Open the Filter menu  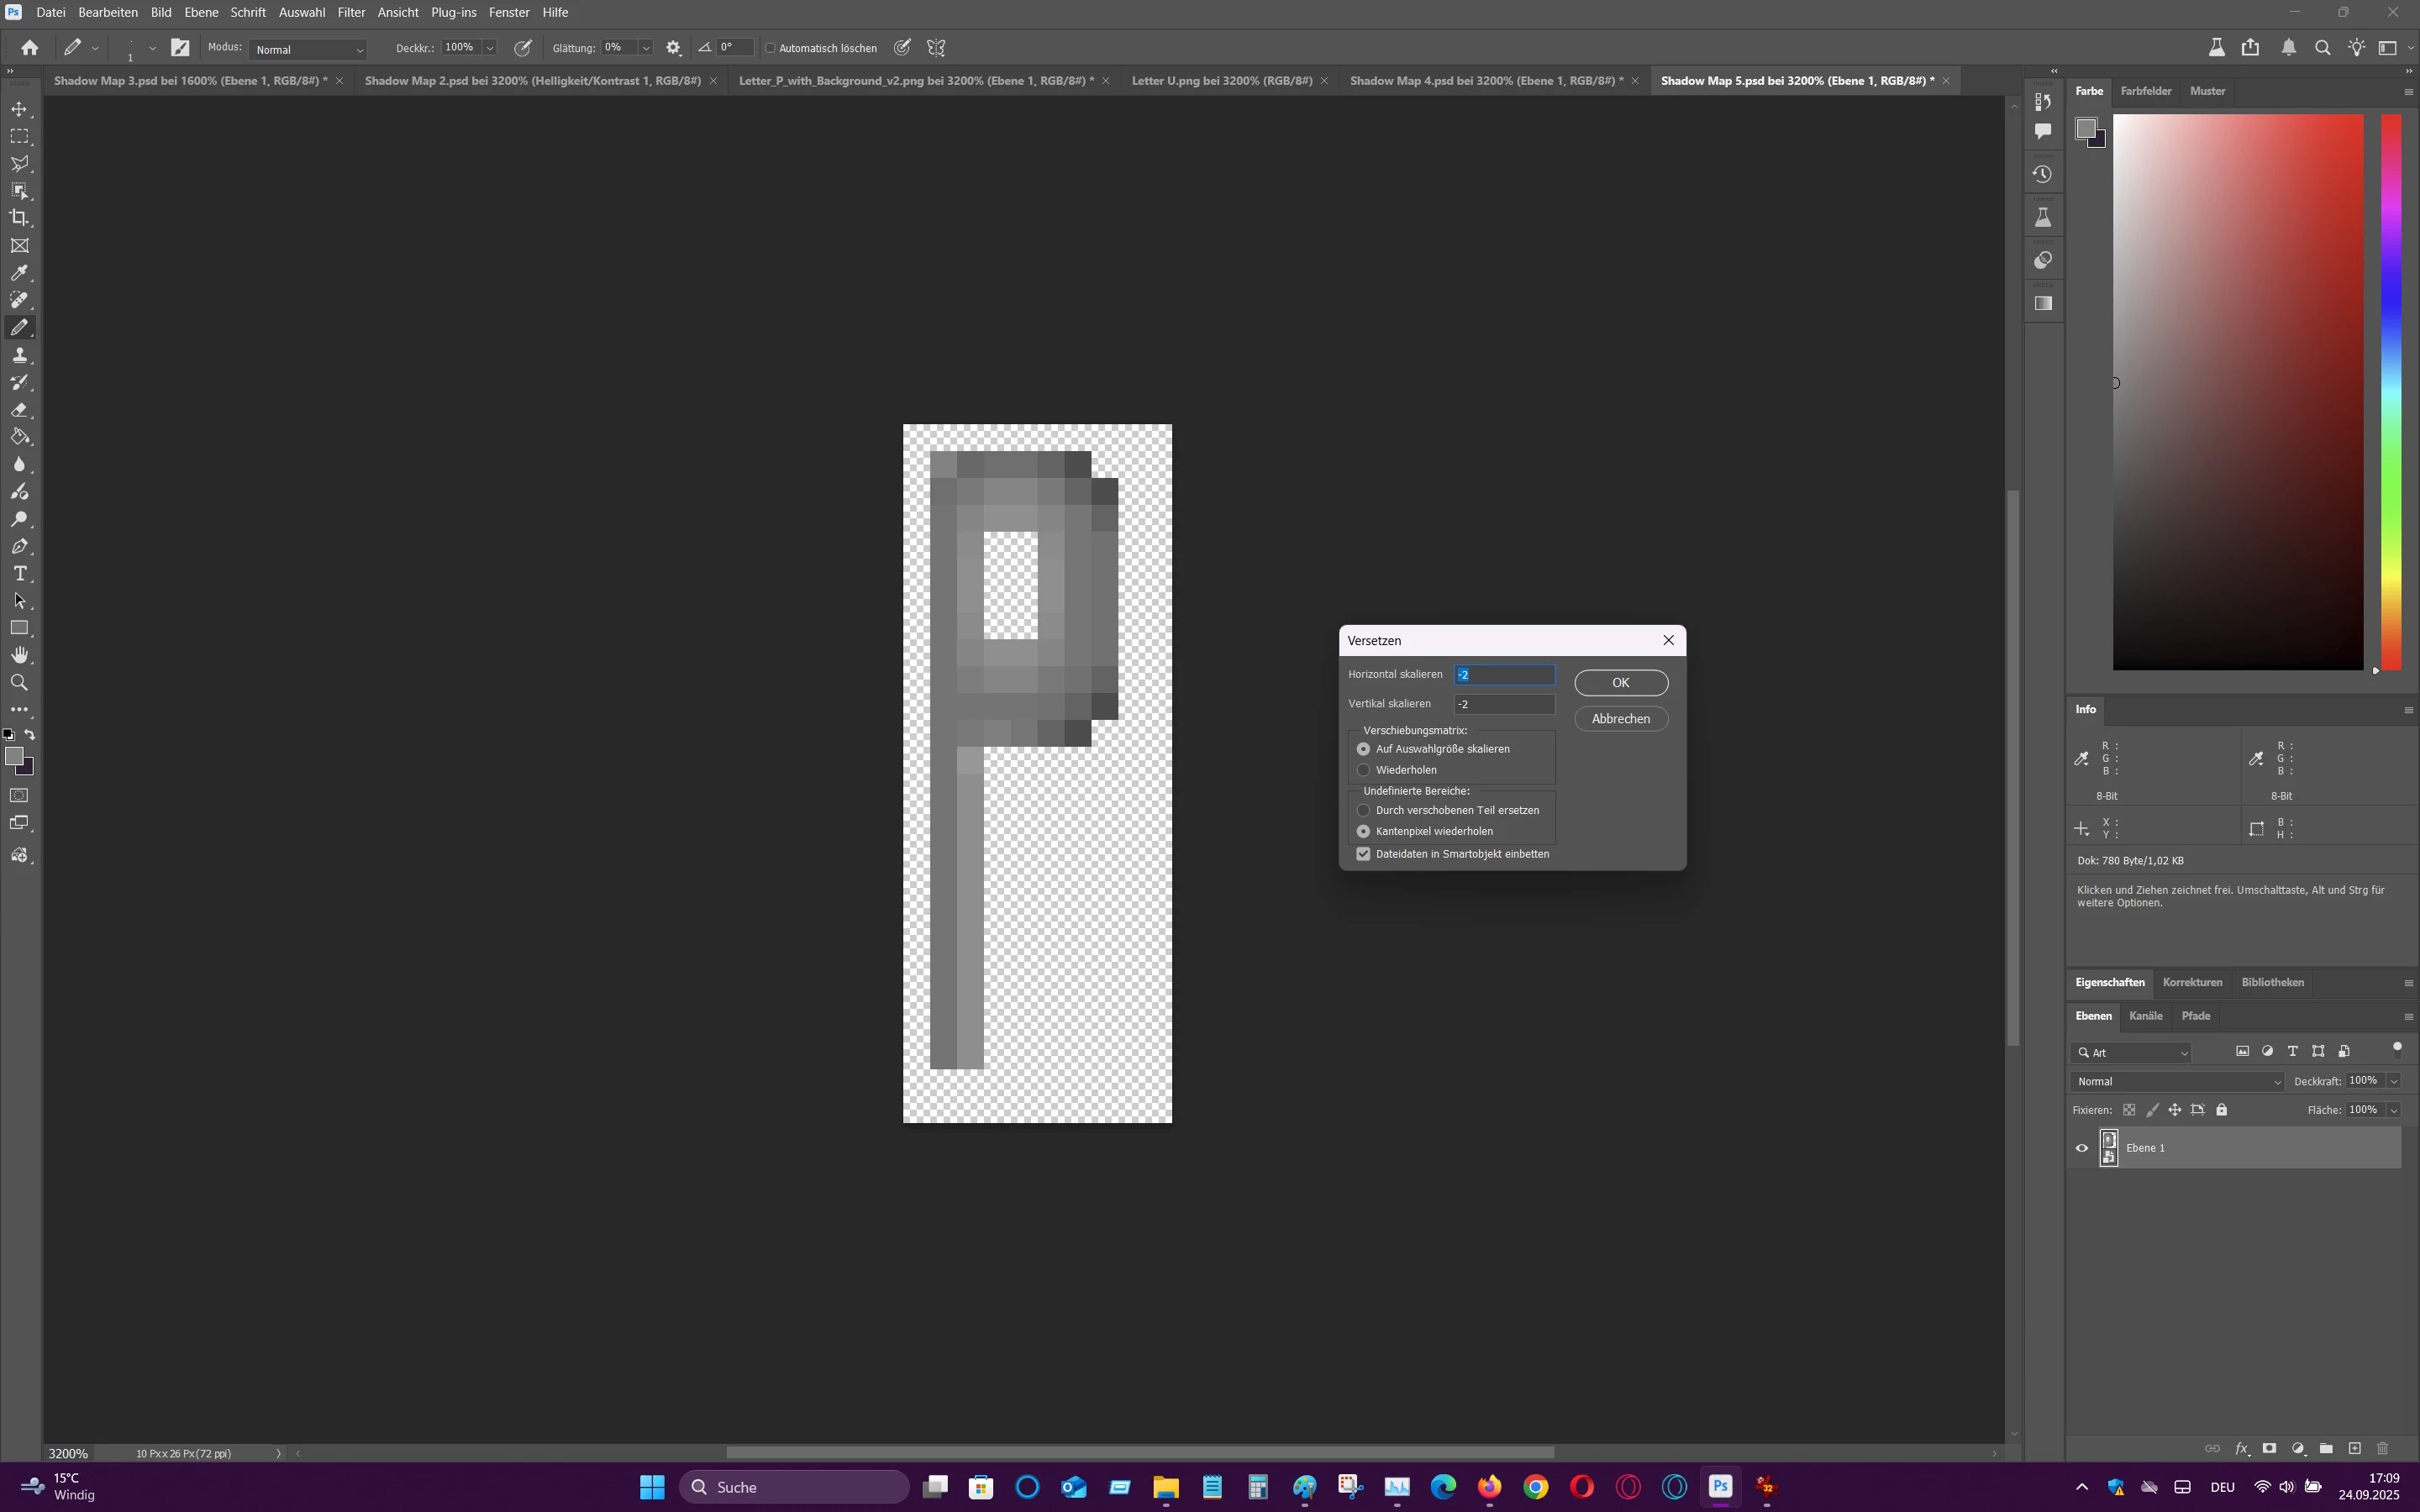(x=351, y=12)
